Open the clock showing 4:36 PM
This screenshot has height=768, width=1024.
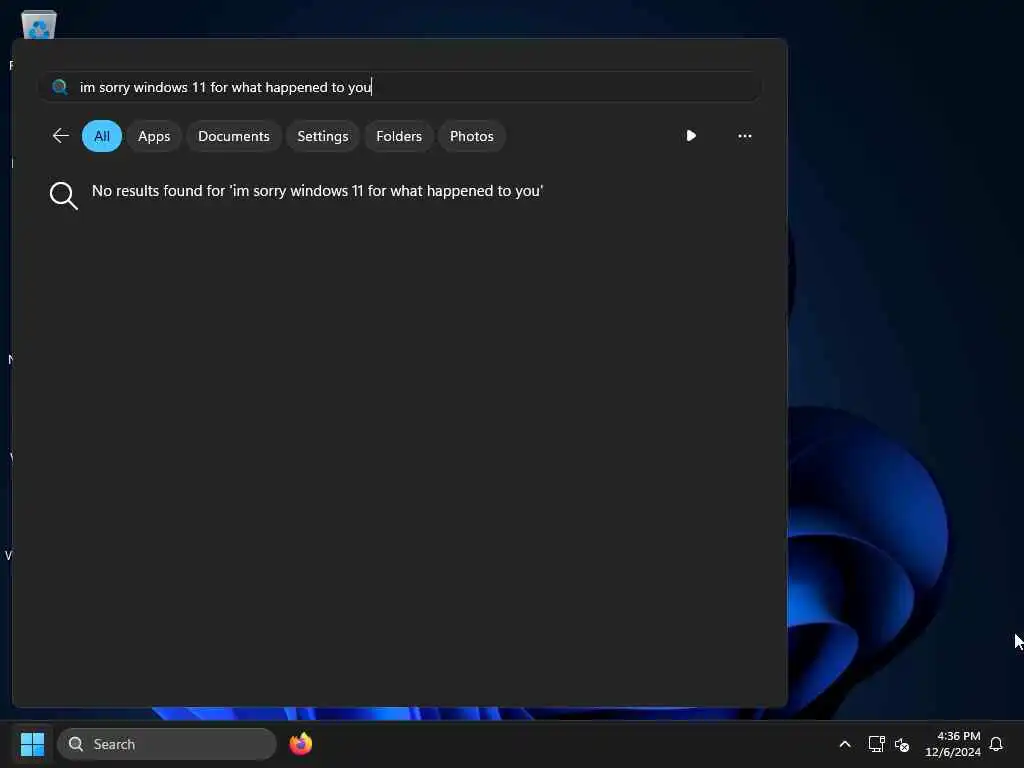coord(953,744)
